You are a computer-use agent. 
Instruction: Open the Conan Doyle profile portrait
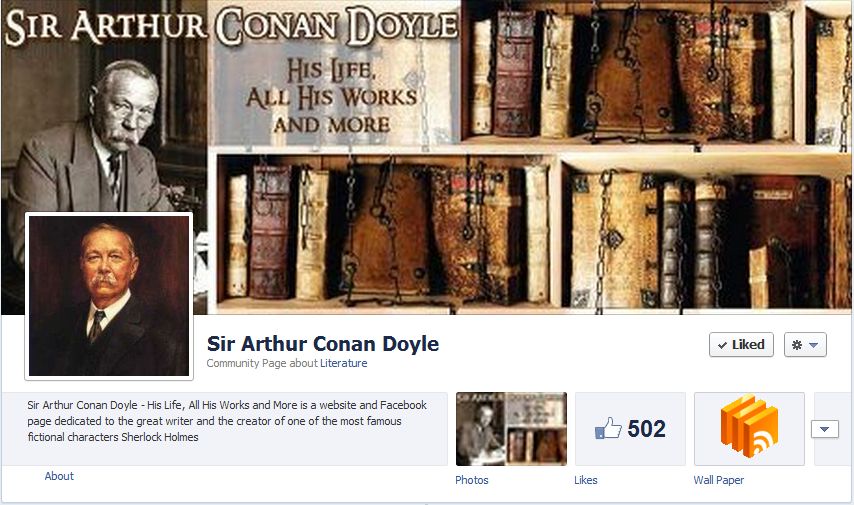pos(109,296)
